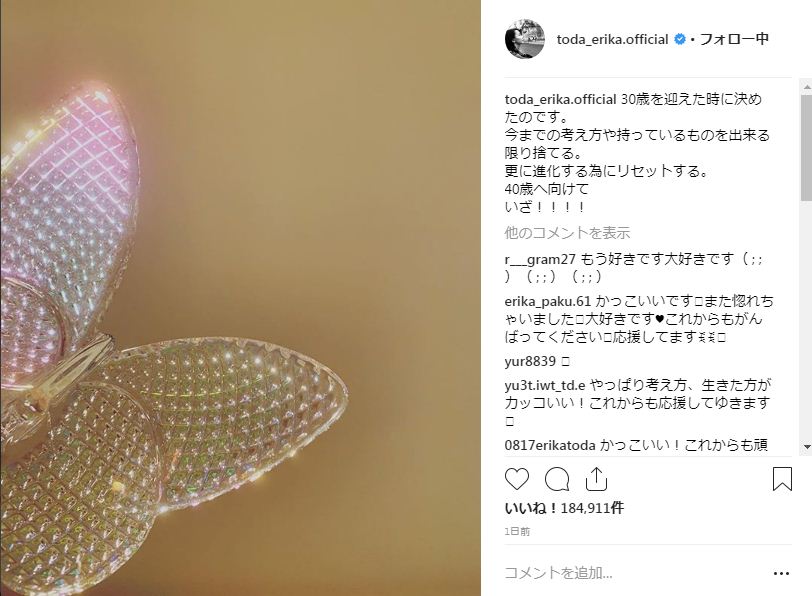Open comment speech bubble icon
812x596 pixels.
(557, 479)
